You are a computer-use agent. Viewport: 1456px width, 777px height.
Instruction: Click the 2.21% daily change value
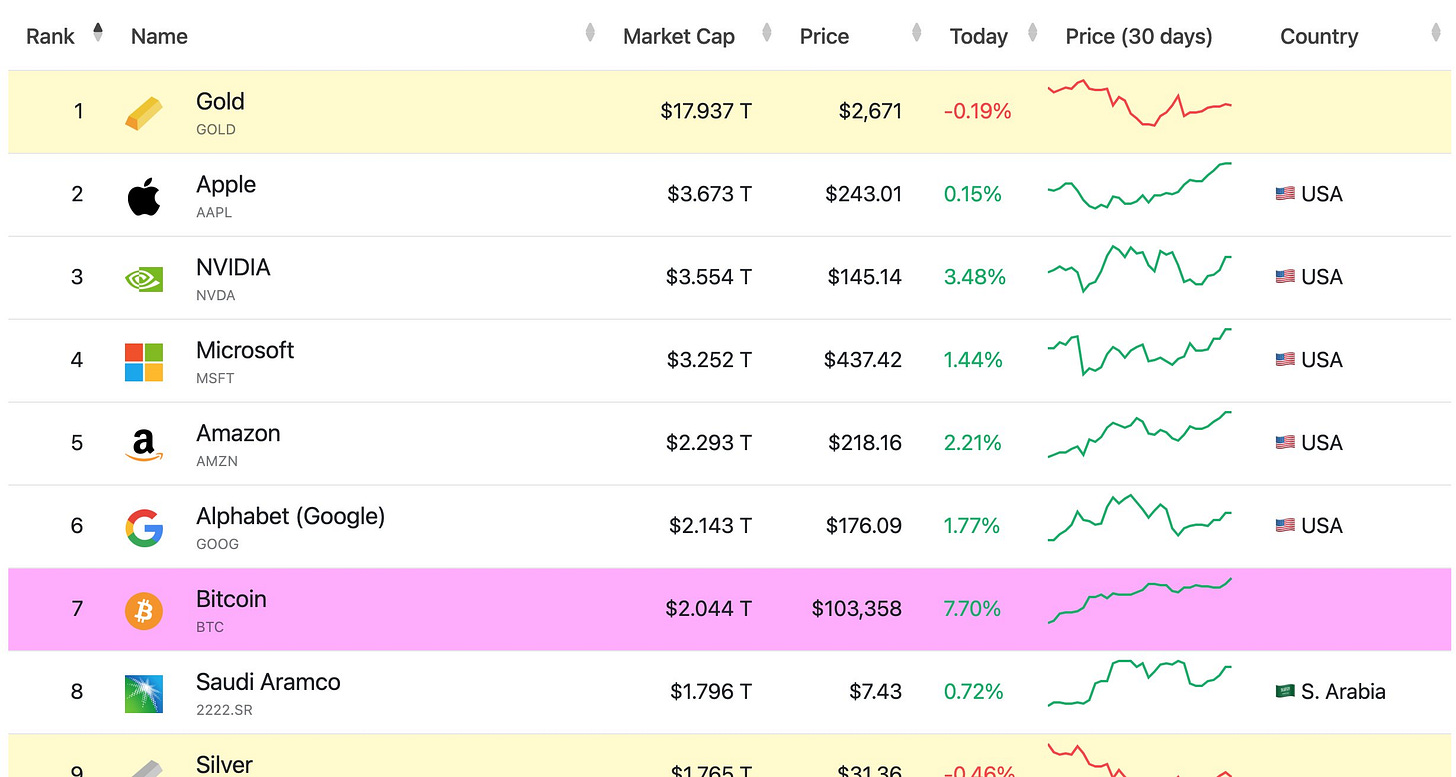tap(972, 443)
